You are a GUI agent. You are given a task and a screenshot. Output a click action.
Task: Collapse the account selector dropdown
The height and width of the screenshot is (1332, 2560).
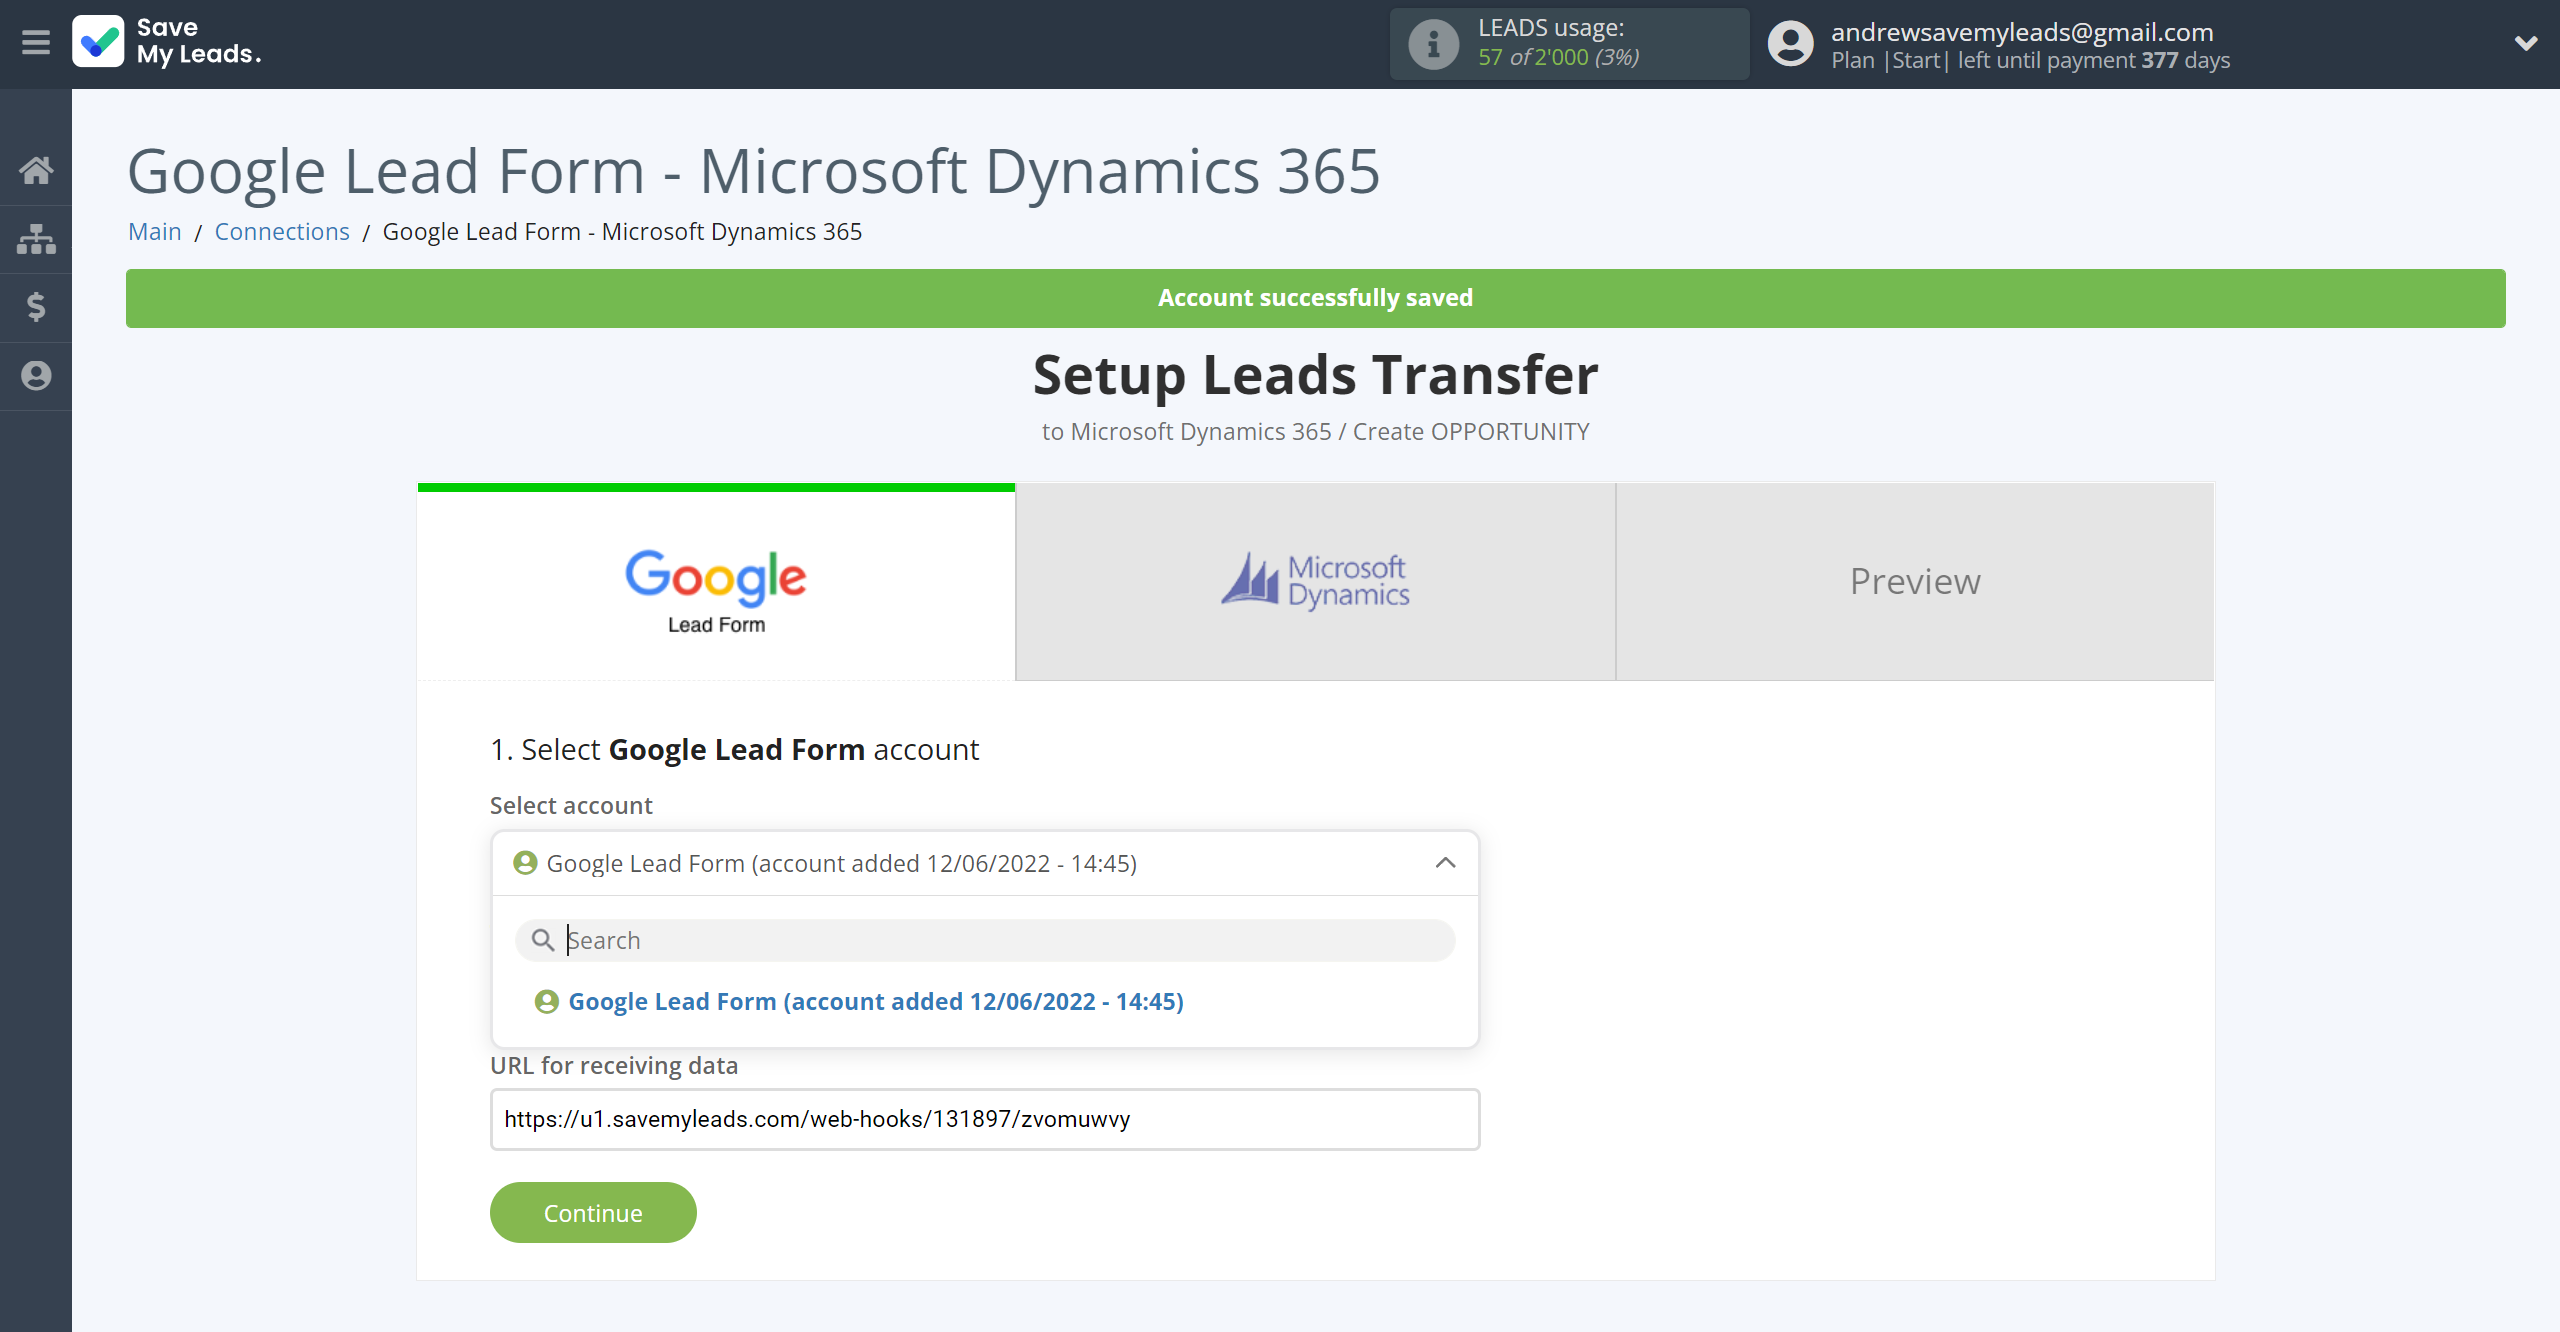click(1443, 863)
